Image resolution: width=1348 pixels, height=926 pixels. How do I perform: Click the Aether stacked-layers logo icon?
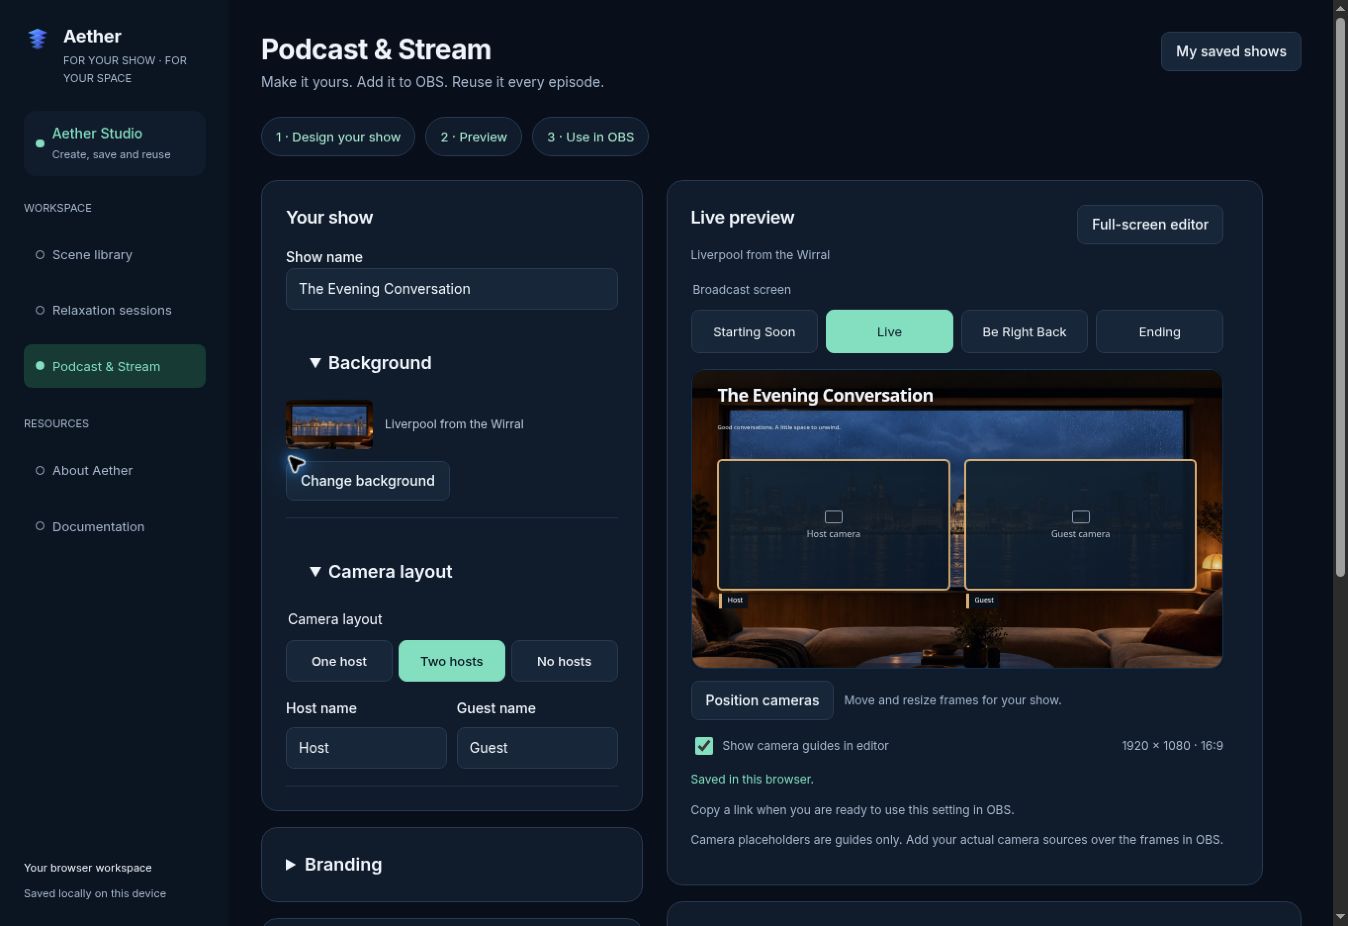(37, 38)
